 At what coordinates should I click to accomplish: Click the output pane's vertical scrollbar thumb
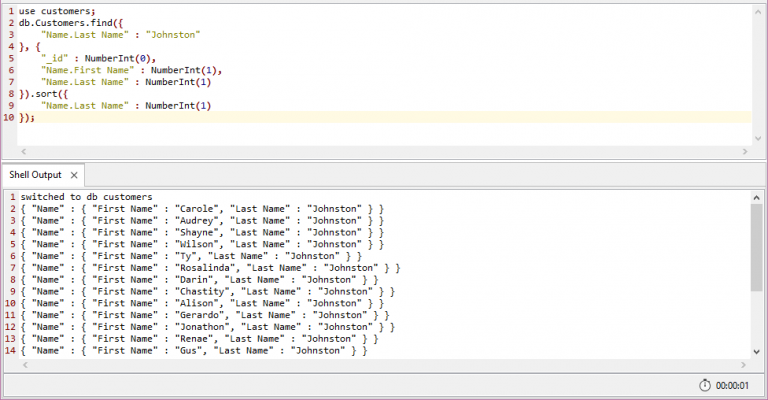click(x=757, y=245)
